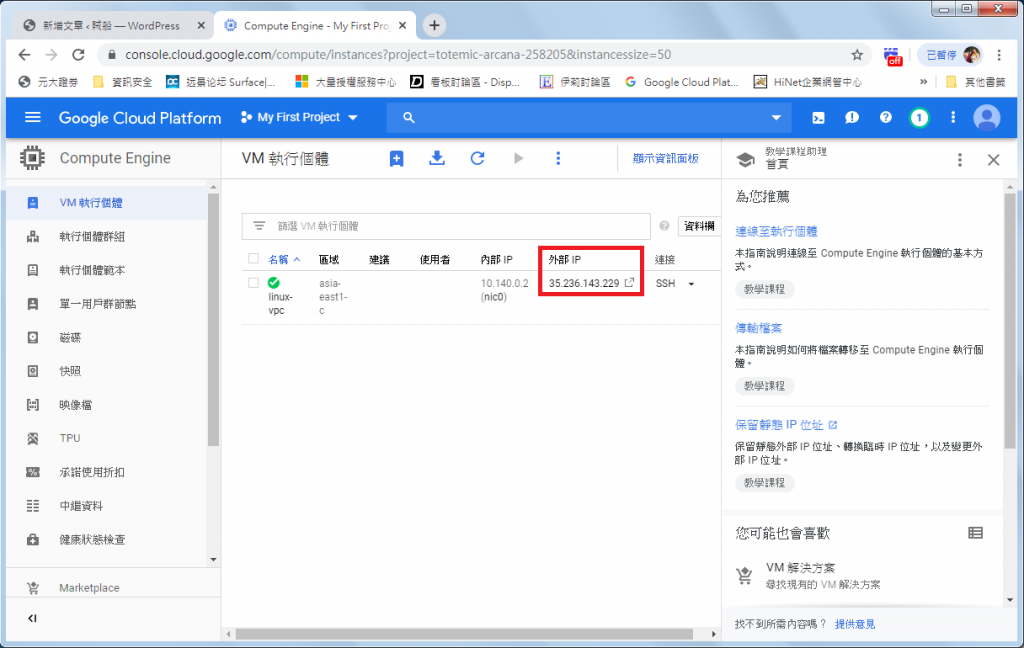This screenshot has width=1024, height=648.
Task: Refresh the VM instances list
Action: [477, 158]
